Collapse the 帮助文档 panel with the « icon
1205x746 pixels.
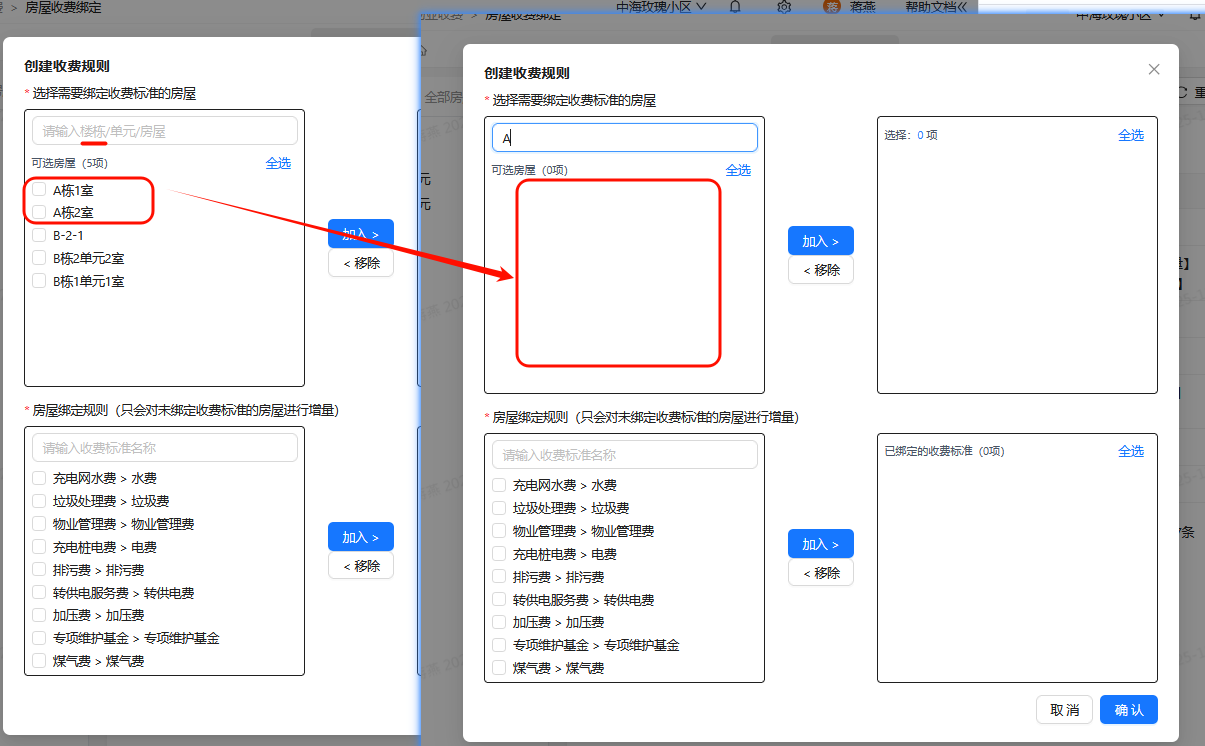tap(962, 9)
